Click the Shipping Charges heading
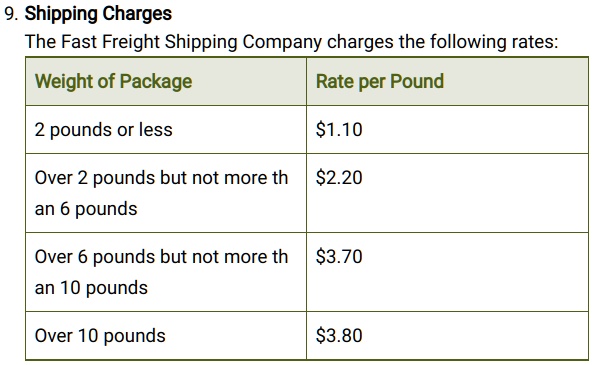Image resolution: width=593 pixels, height=365 pixels. [x=98, y=14]
